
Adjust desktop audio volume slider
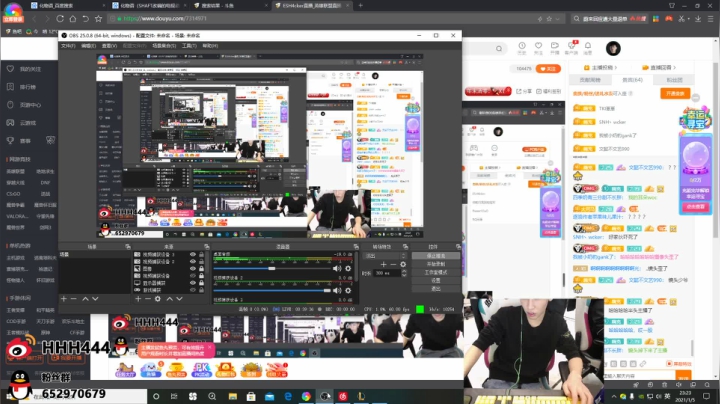point(272,269)
